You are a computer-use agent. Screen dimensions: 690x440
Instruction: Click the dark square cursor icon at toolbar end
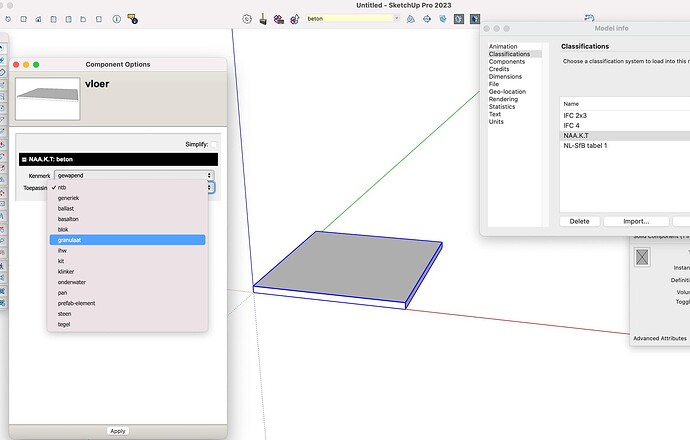tap(475, 19)
